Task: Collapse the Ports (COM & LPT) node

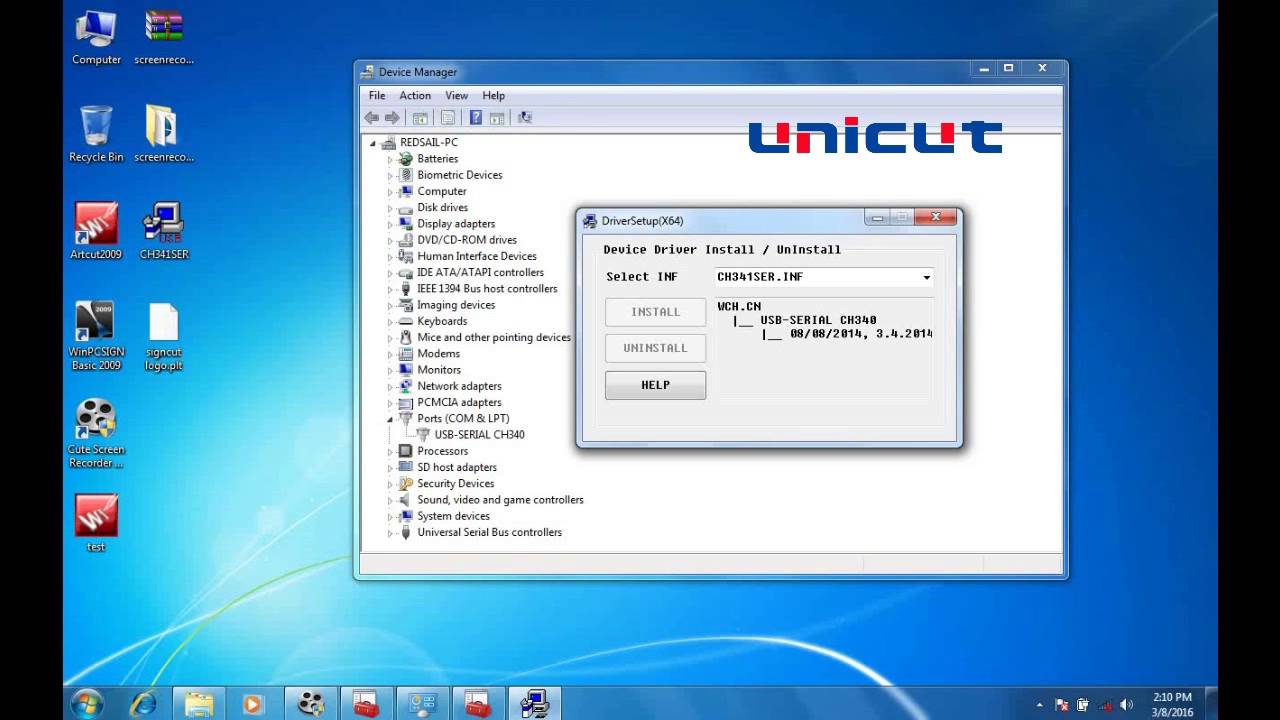Action: (391, 419)
